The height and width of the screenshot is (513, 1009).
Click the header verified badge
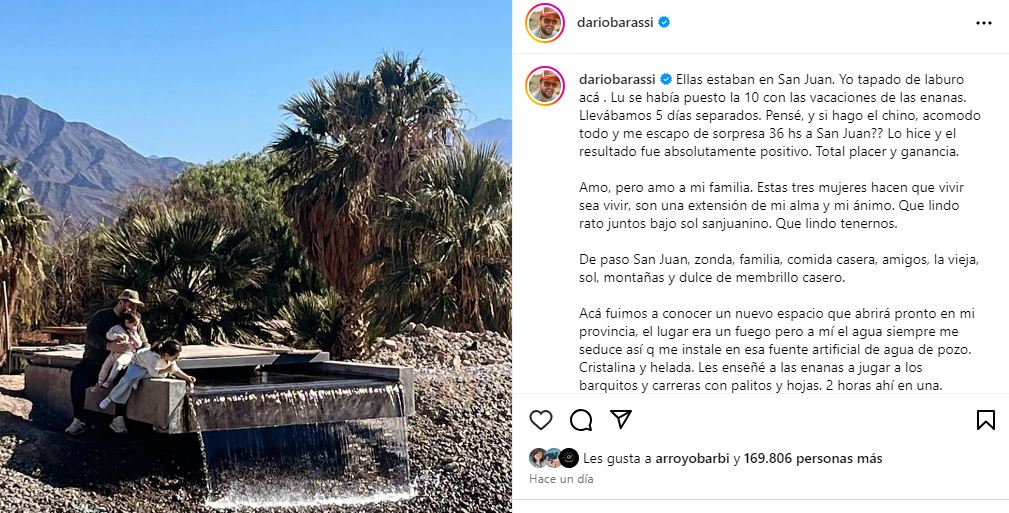(663, 23)
